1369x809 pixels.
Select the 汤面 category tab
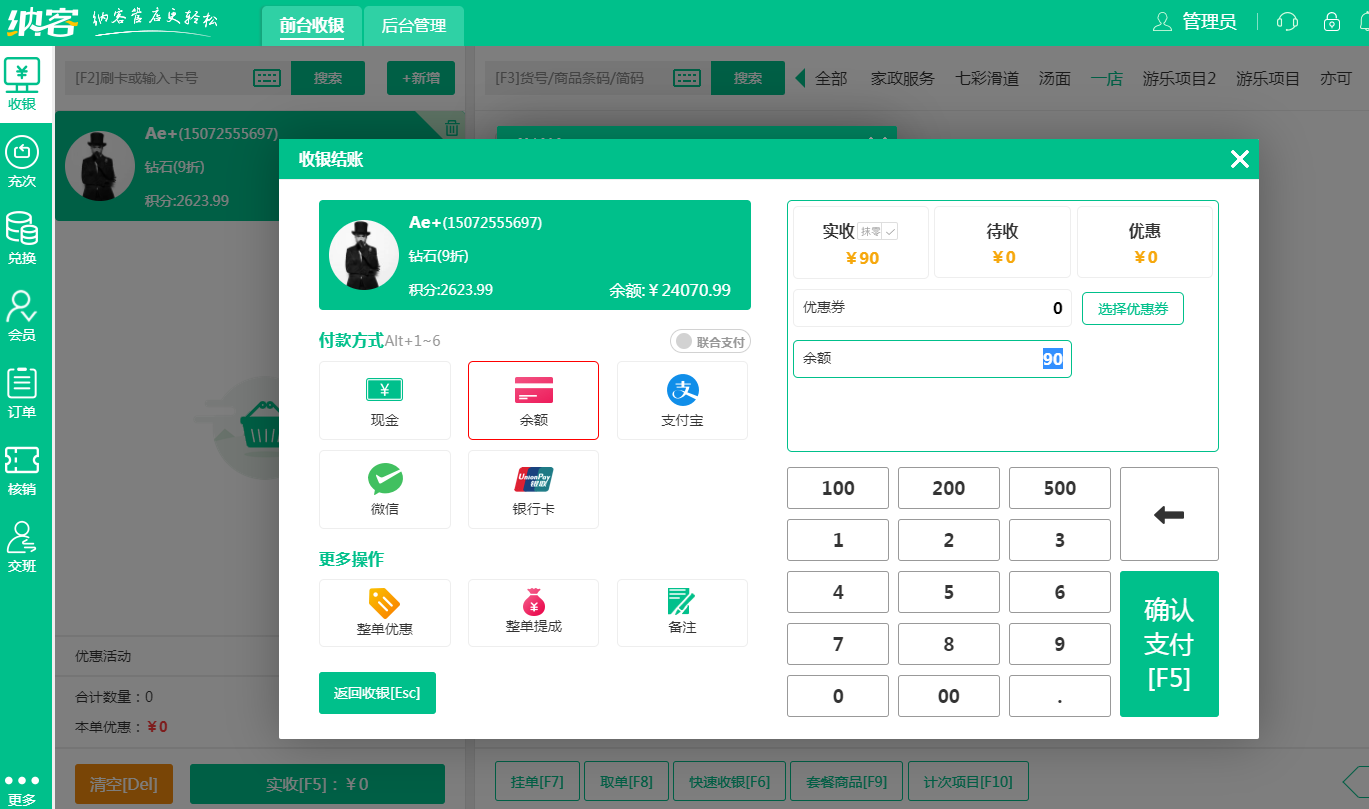(1054, 77)
